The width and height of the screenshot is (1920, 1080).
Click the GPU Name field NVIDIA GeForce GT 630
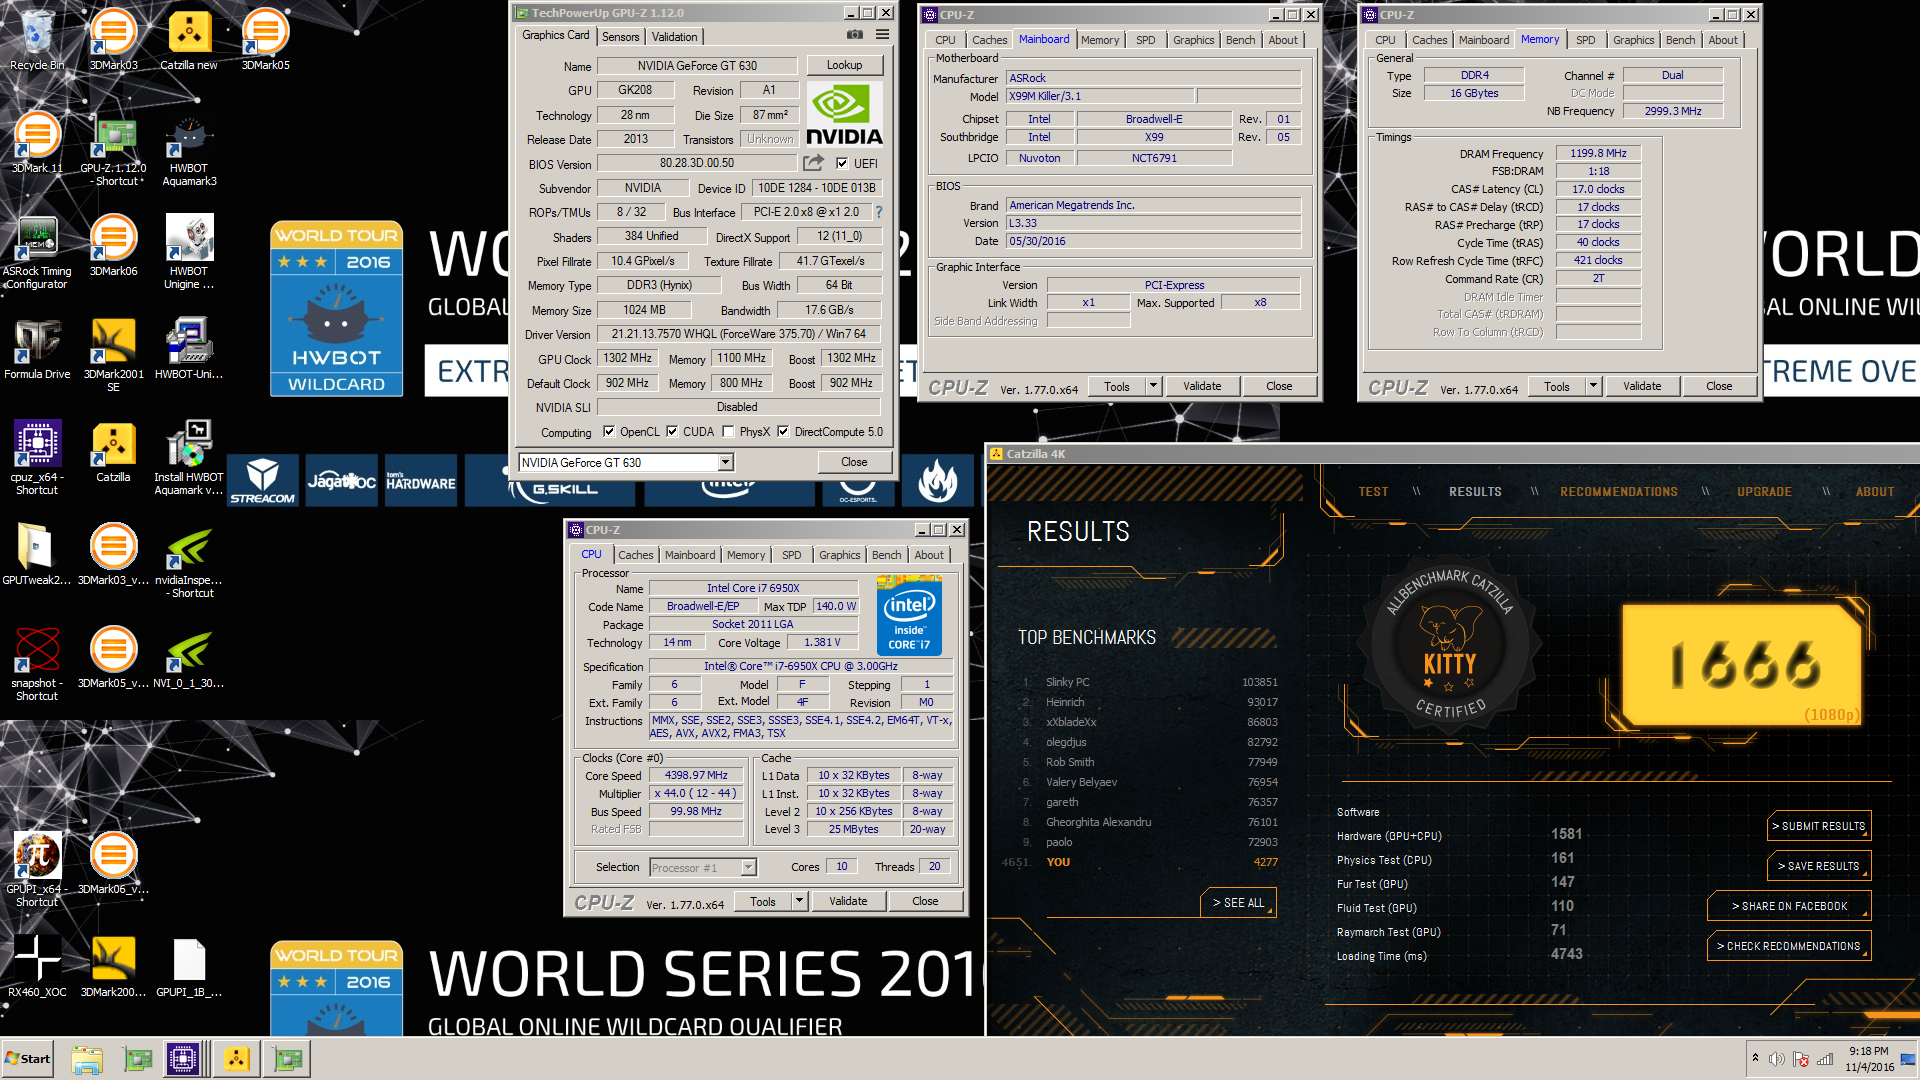[x=697, y=66]
